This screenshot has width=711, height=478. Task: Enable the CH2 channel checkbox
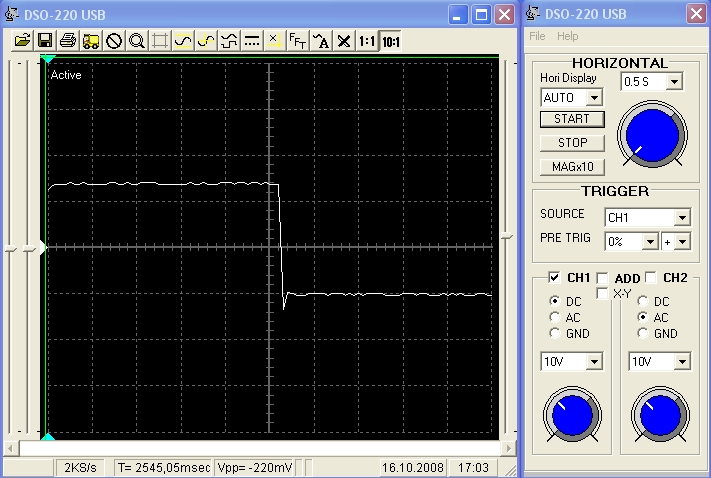click(651, 277)
